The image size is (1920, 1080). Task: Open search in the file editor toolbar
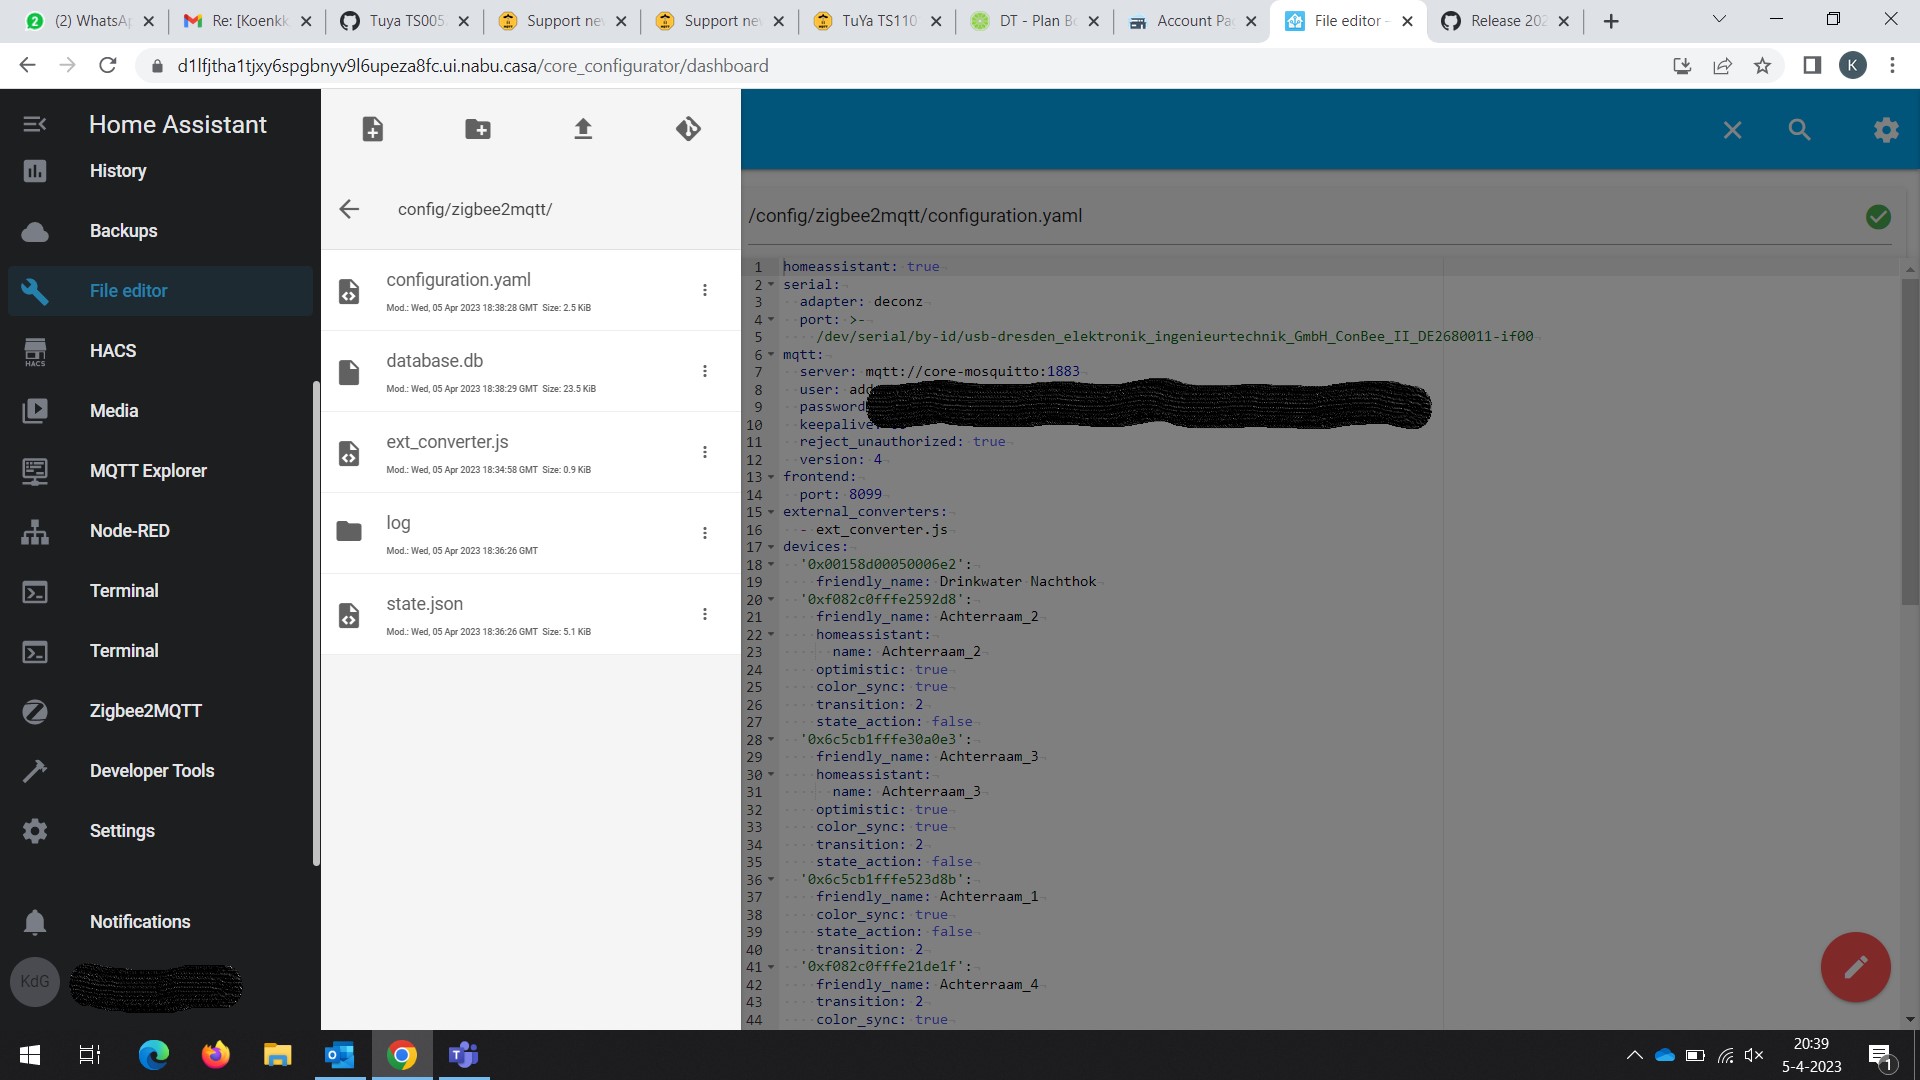[x=1798, y=129]
